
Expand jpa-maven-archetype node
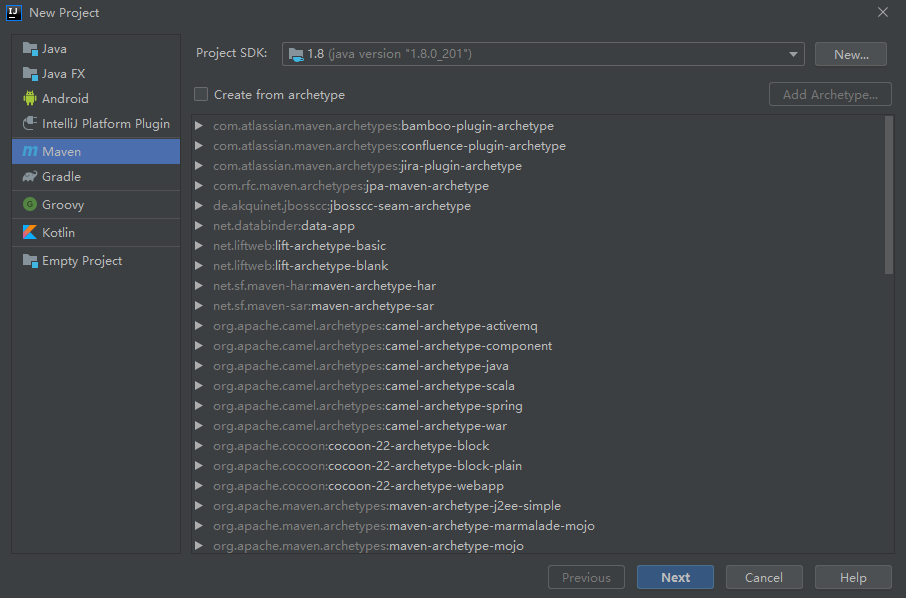coord(199,185)
